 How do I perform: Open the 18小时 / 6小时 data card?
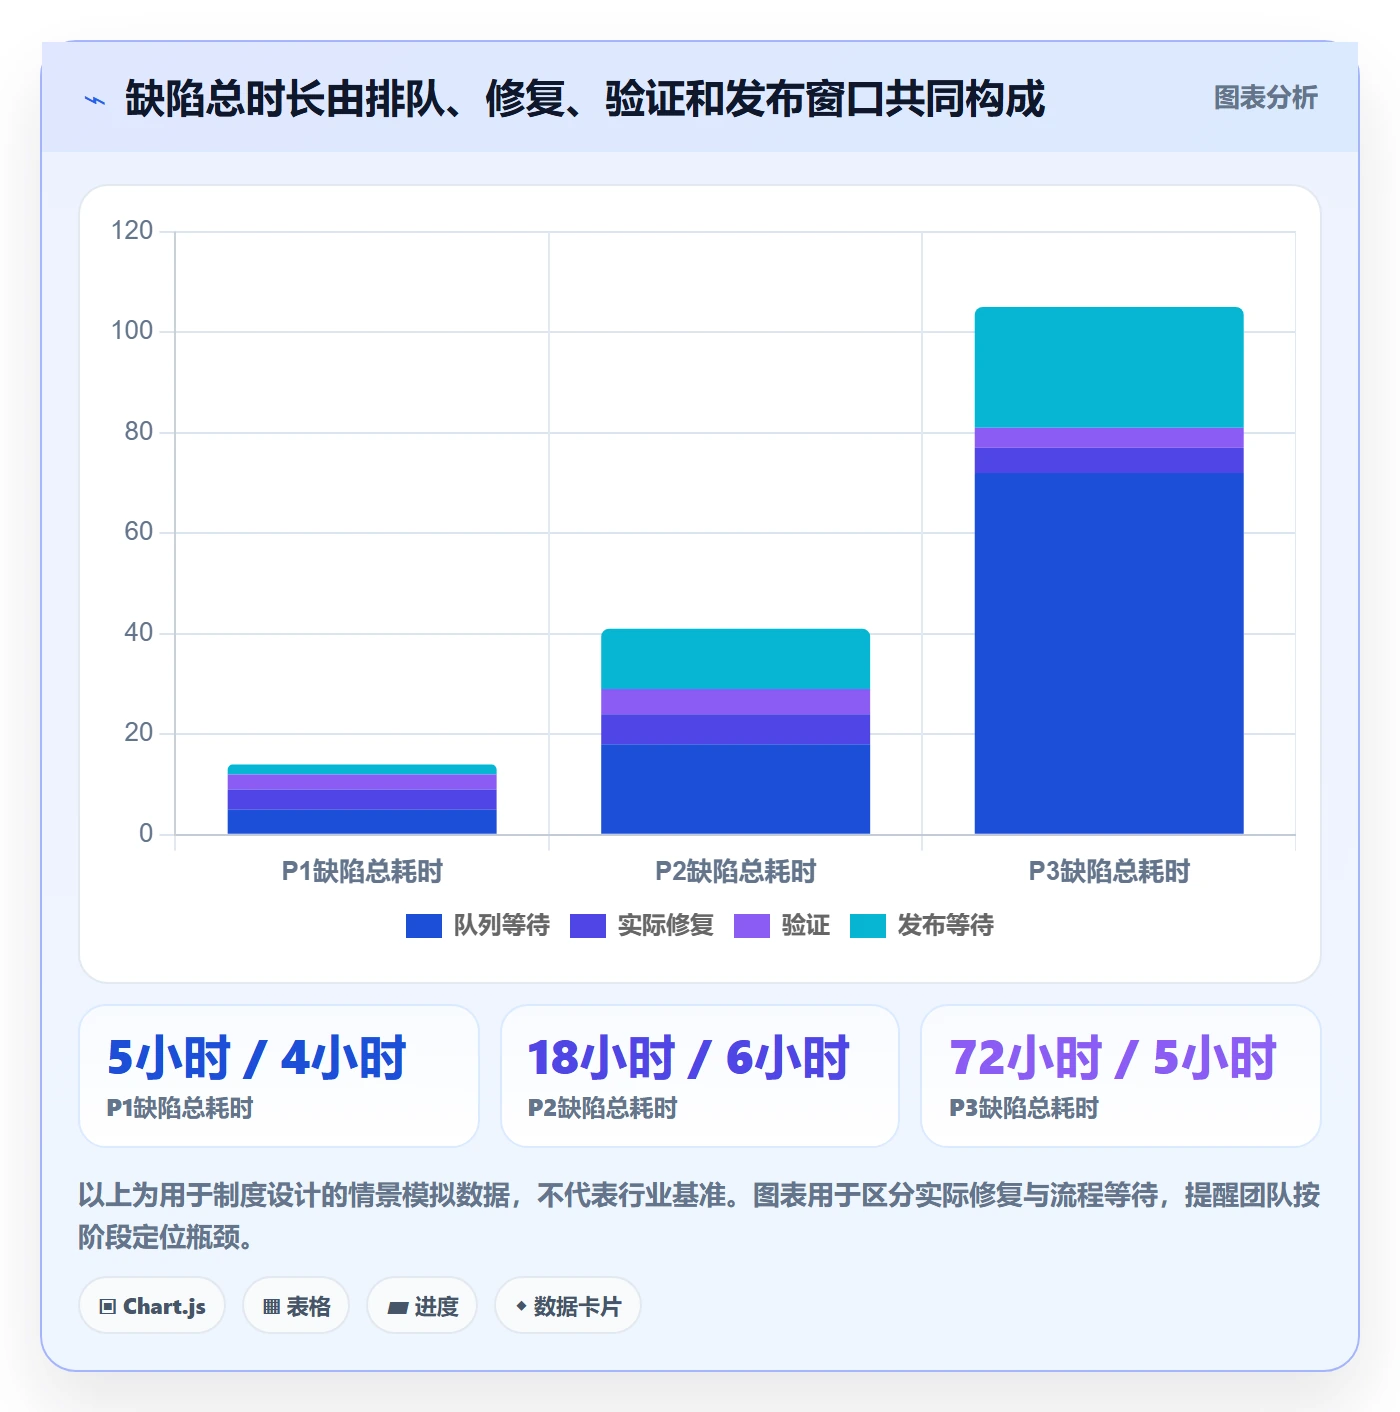point(700,1076)
